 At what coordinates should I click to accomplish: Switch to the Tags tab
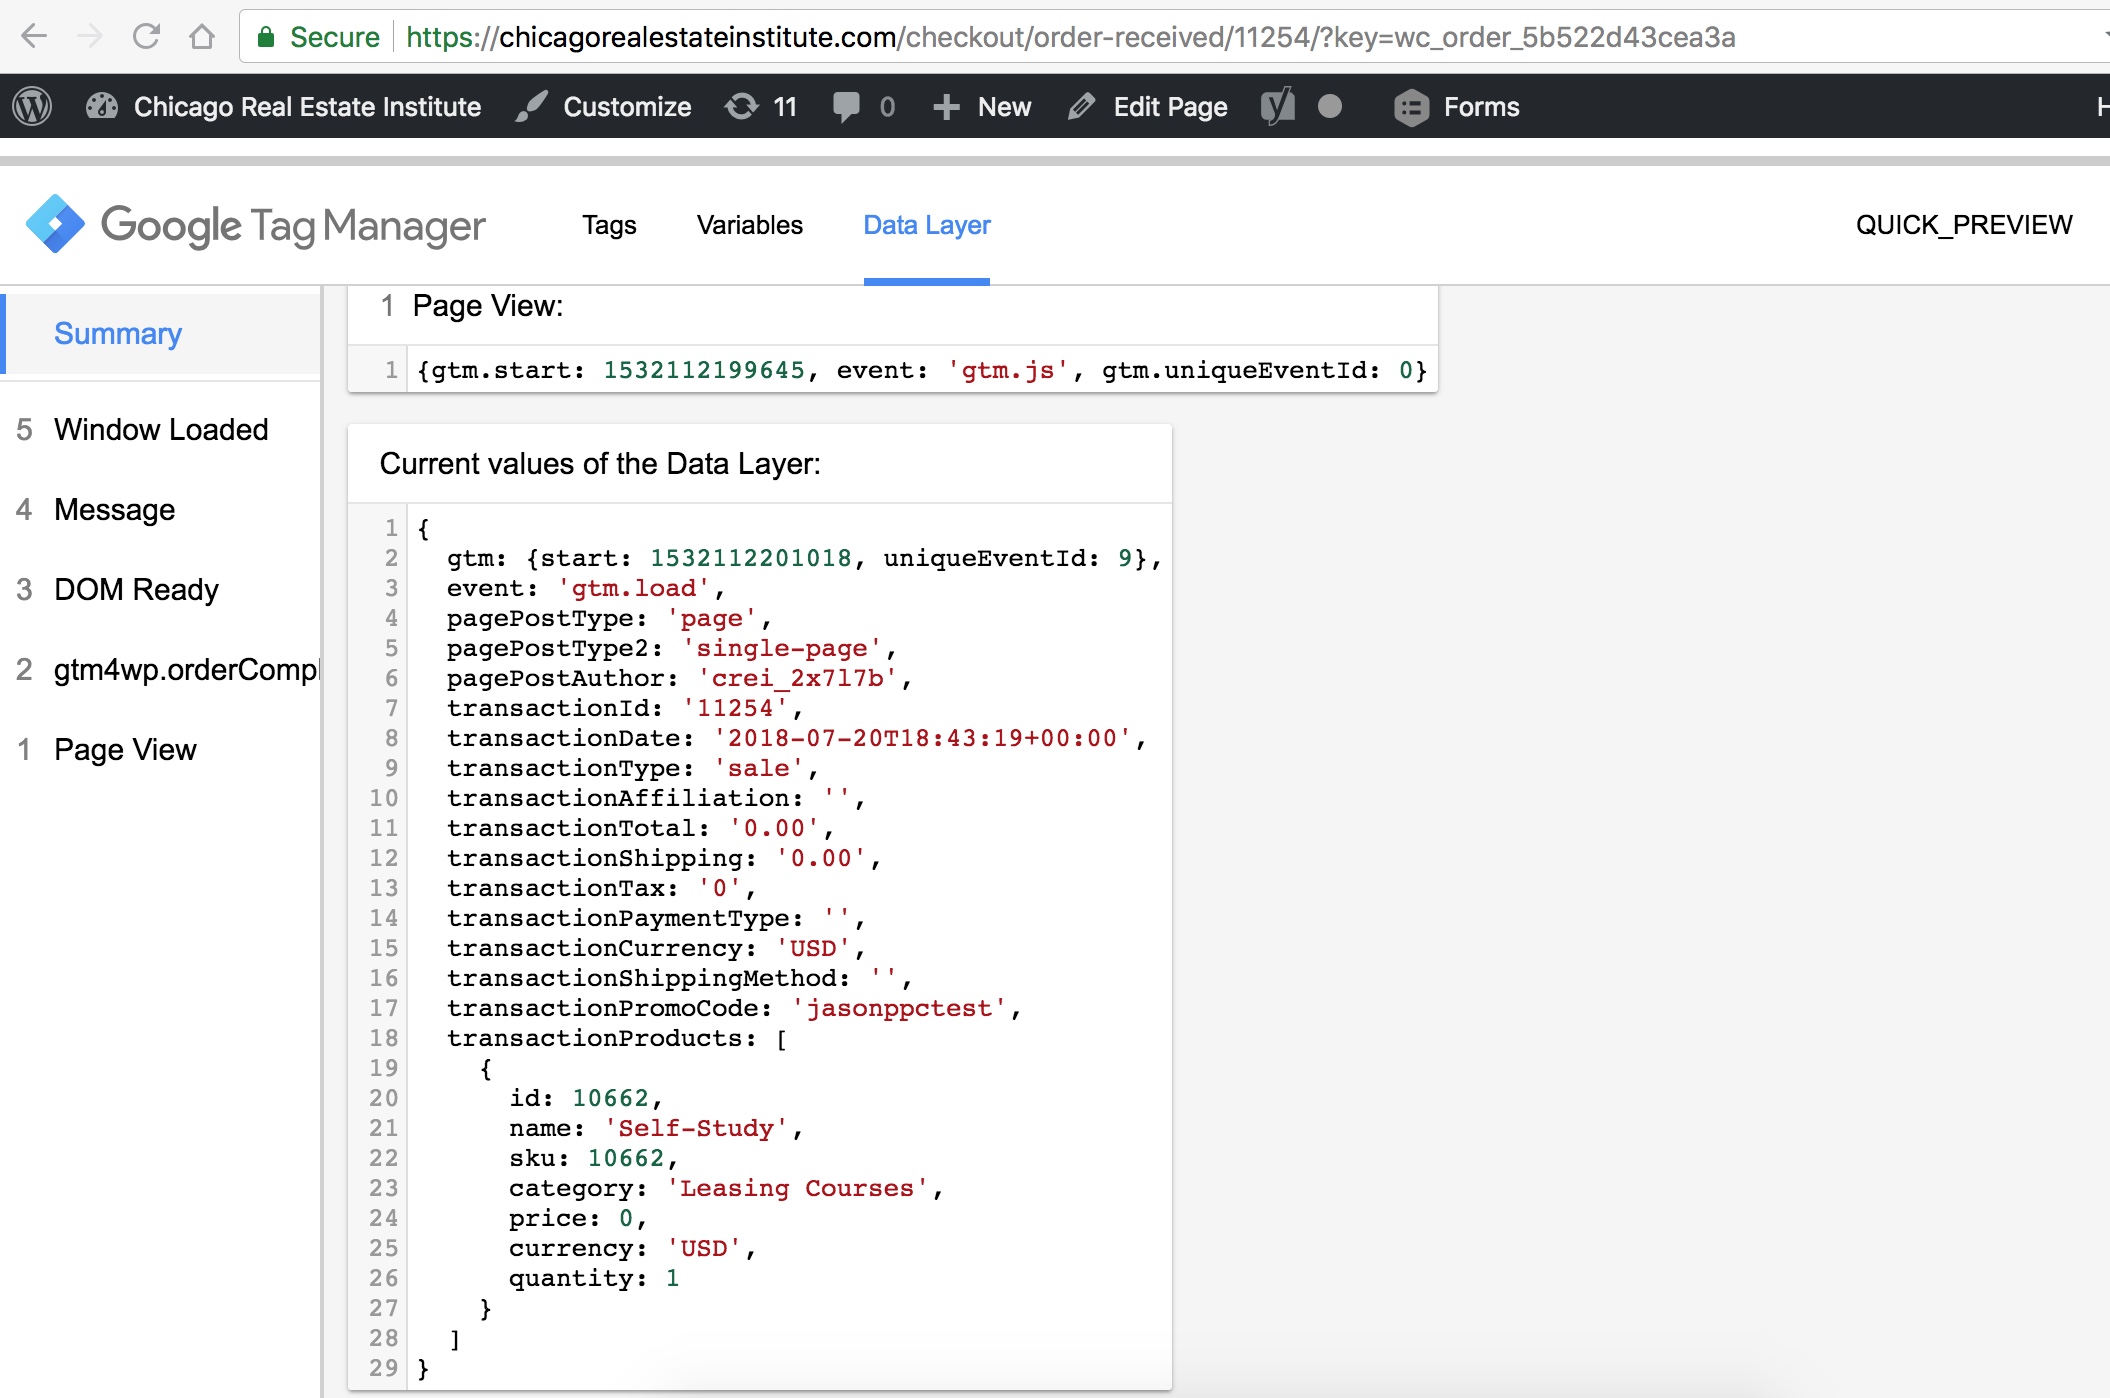point(609,225)
